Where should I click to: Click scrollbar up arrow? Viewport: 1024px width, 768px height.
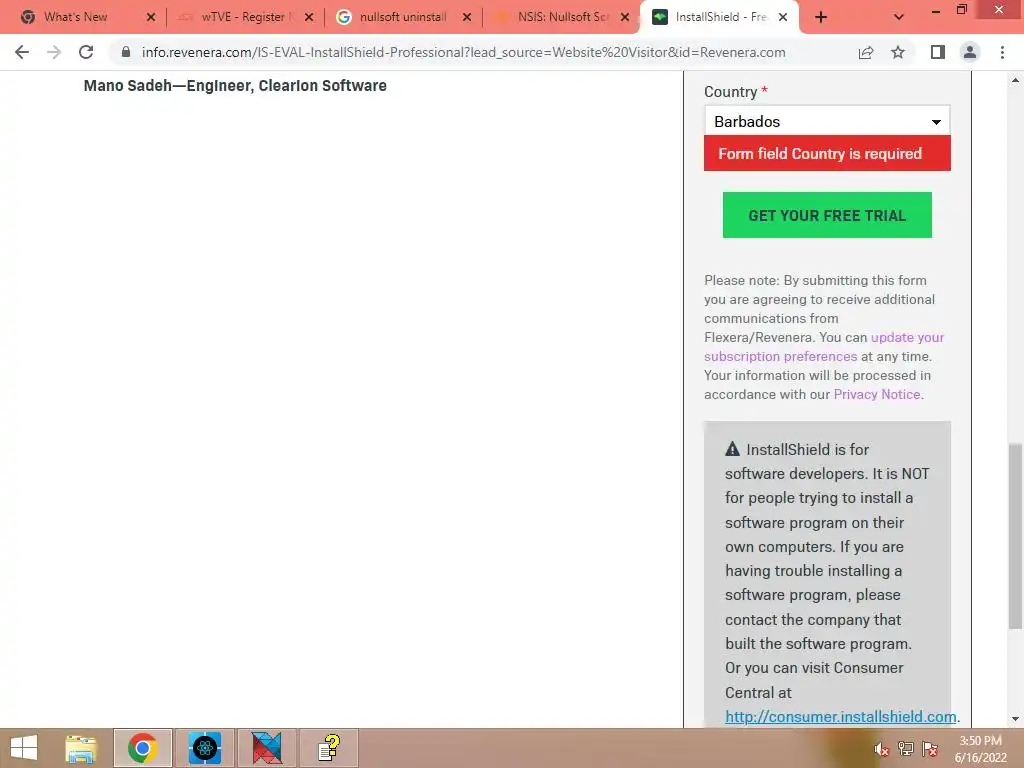coord(1015,80)
